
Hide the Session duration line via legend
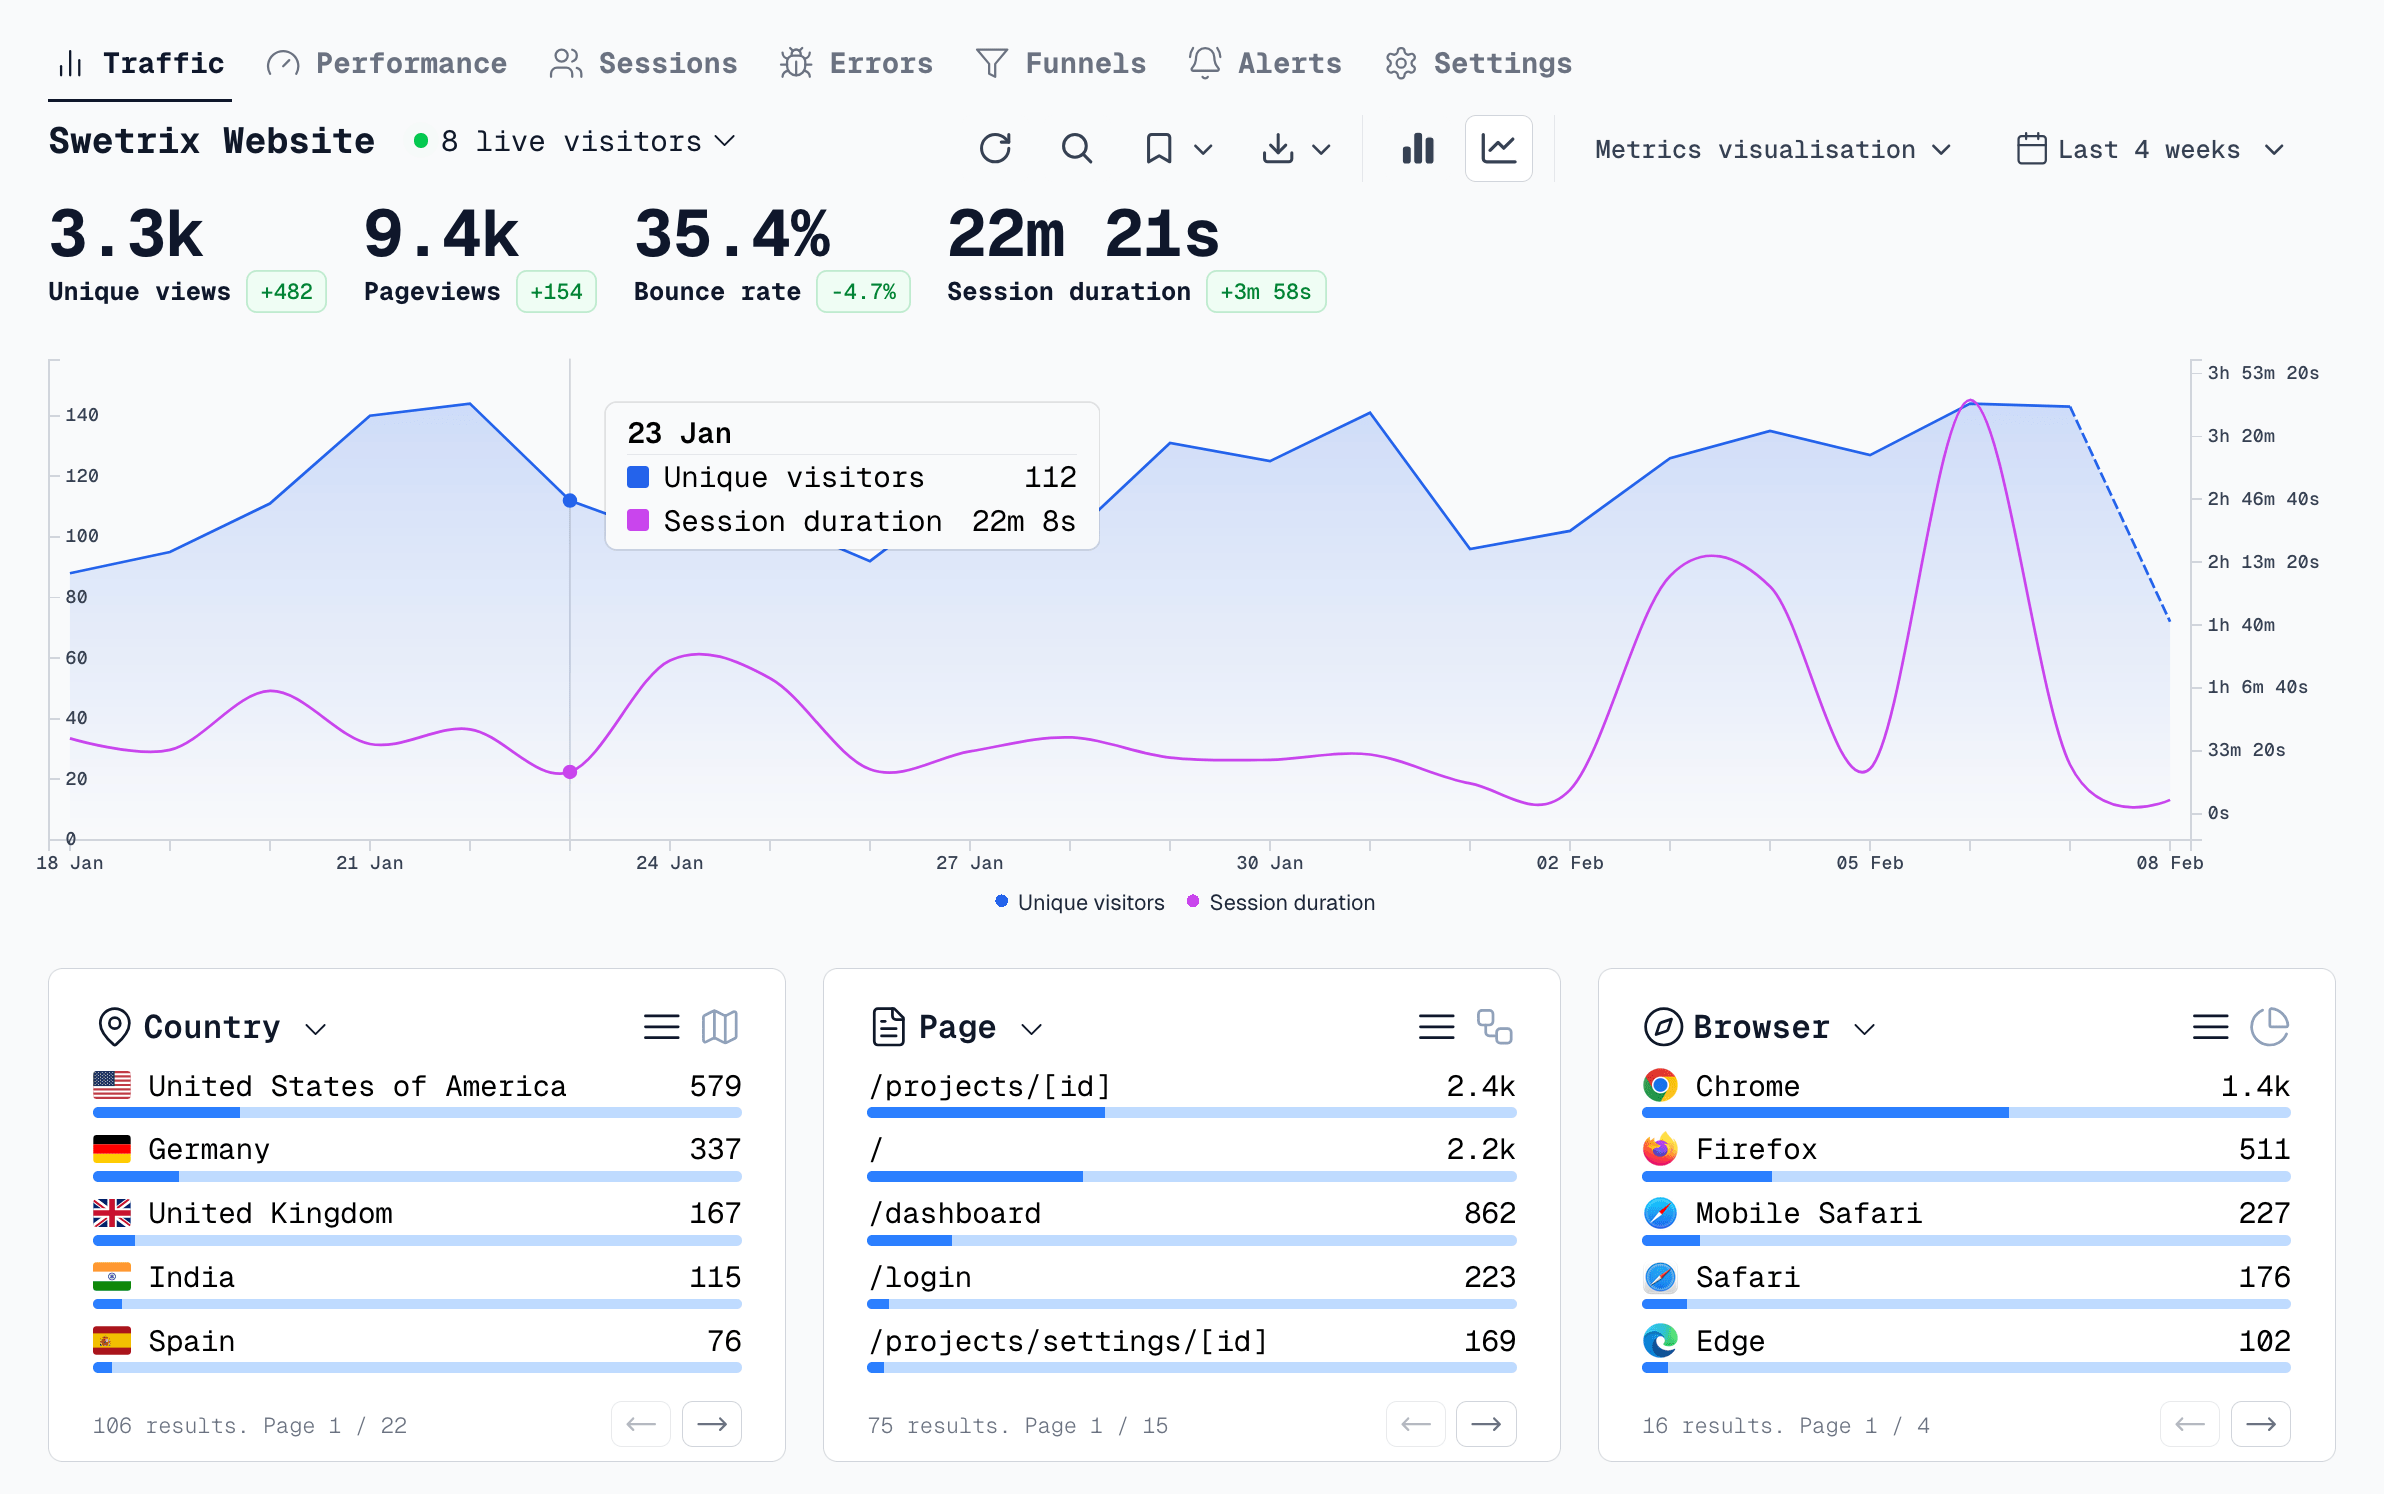coord(1280,902)
